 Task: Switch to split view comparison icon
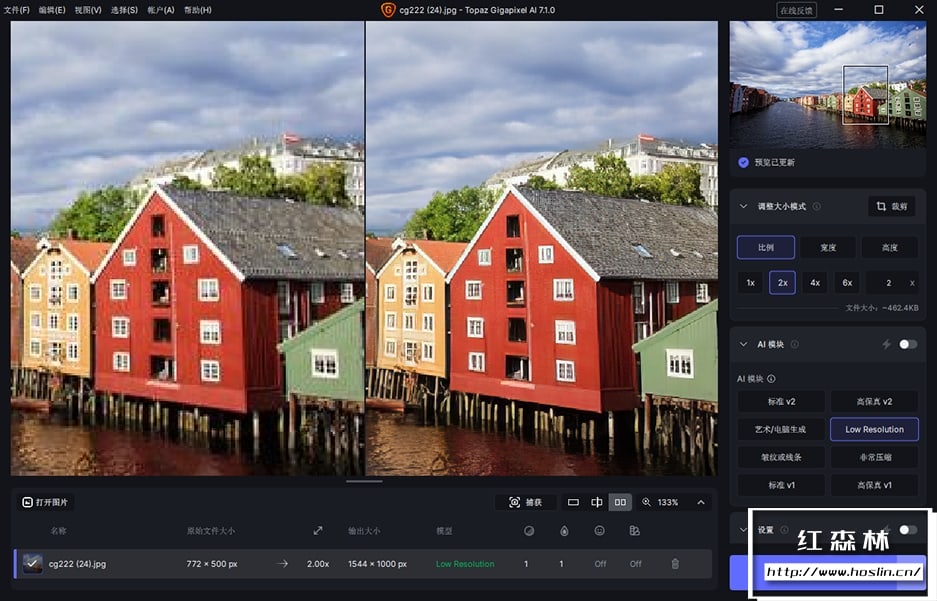tap(597, 502)
